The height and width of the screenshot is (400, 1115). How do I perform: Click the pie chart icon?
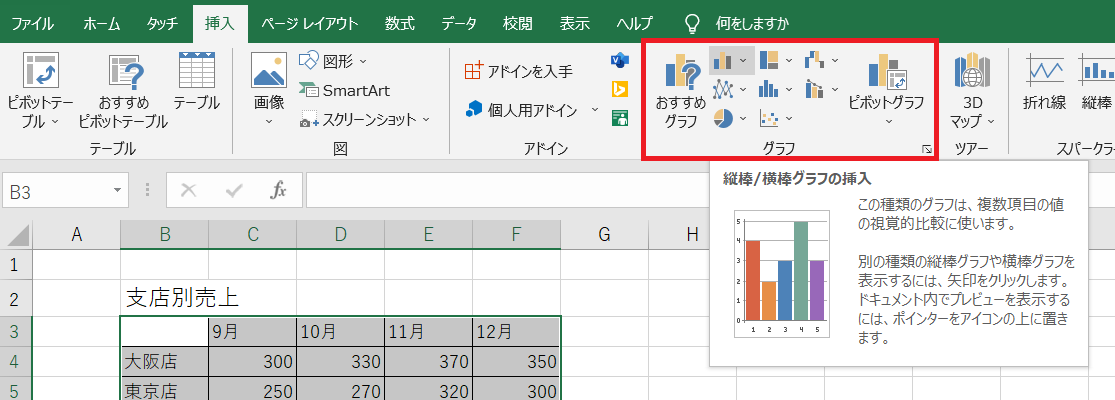click(723, 117)
